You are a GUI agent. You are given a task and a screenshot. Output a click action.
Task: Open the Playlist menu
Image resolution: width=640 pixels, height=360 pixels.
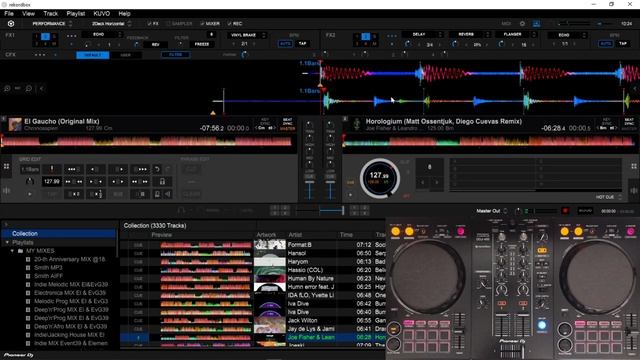tap(76, 13)
